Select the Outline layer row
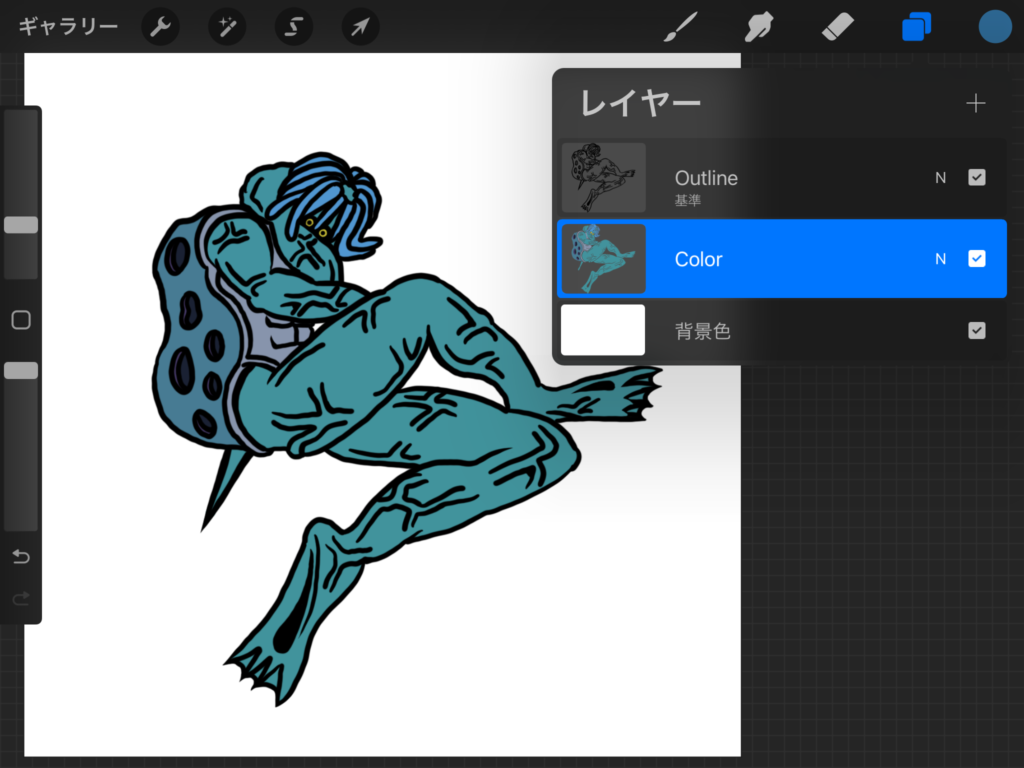Image resolution: width=1024 pixels, height=768 pixels. pos(780,178)
